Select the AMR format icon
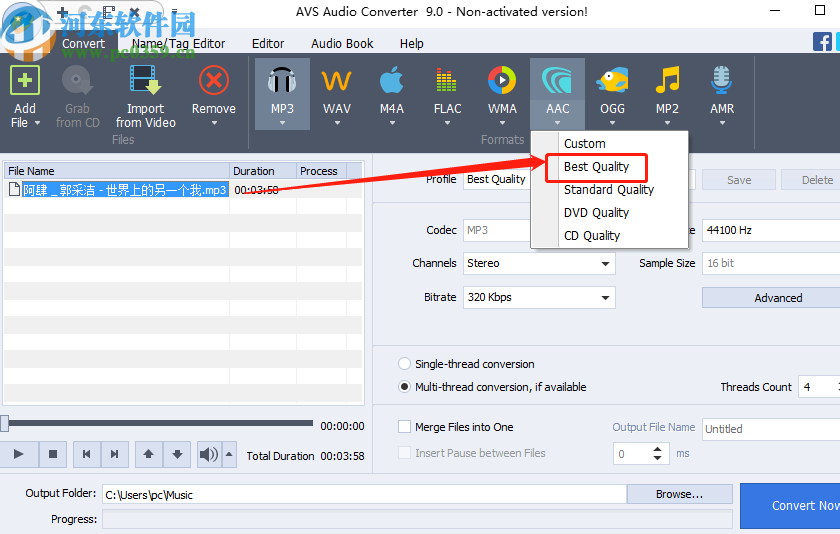The height and width of the screenshot is (534, 840). pos(722,81)
